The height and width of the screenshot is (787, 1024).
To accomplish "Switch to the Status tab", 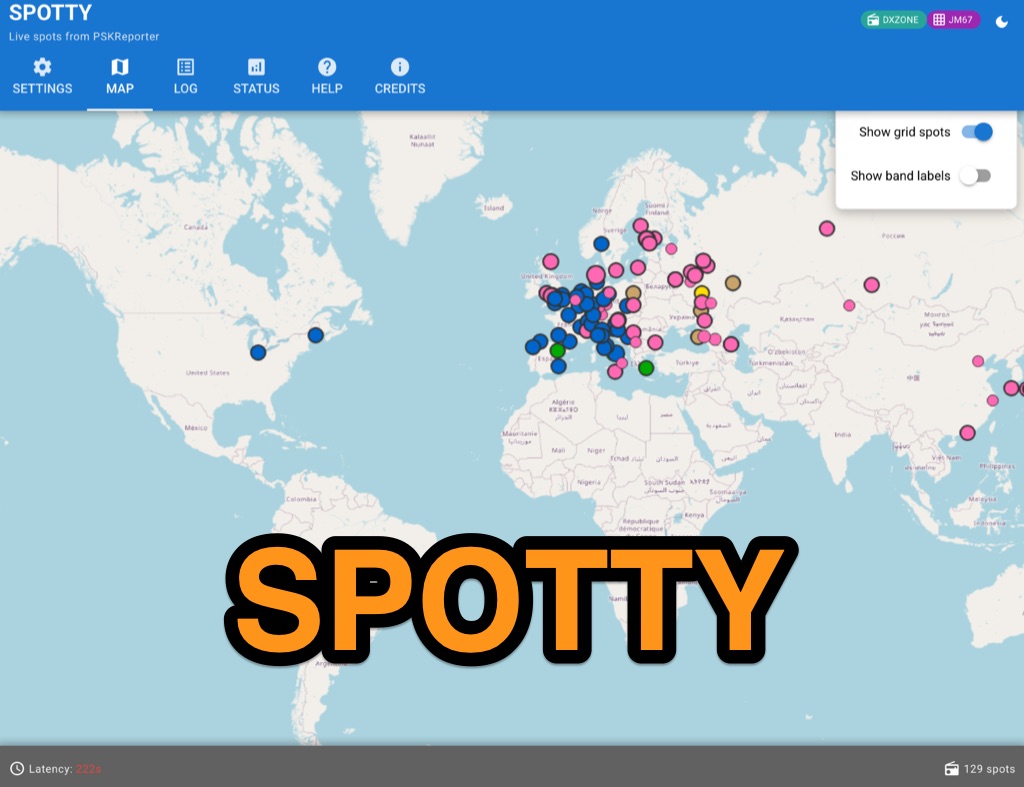I will click(256, 77).
